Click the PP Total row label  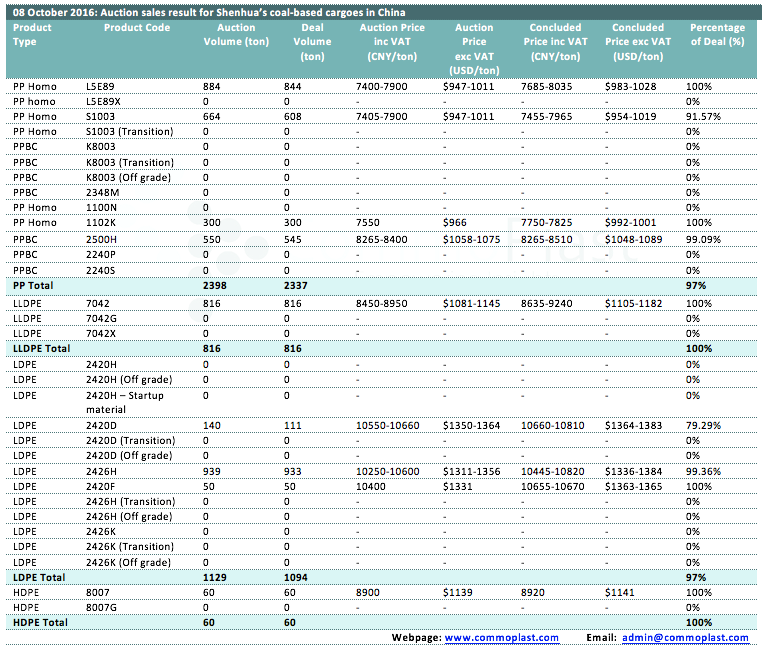[30, 285]
